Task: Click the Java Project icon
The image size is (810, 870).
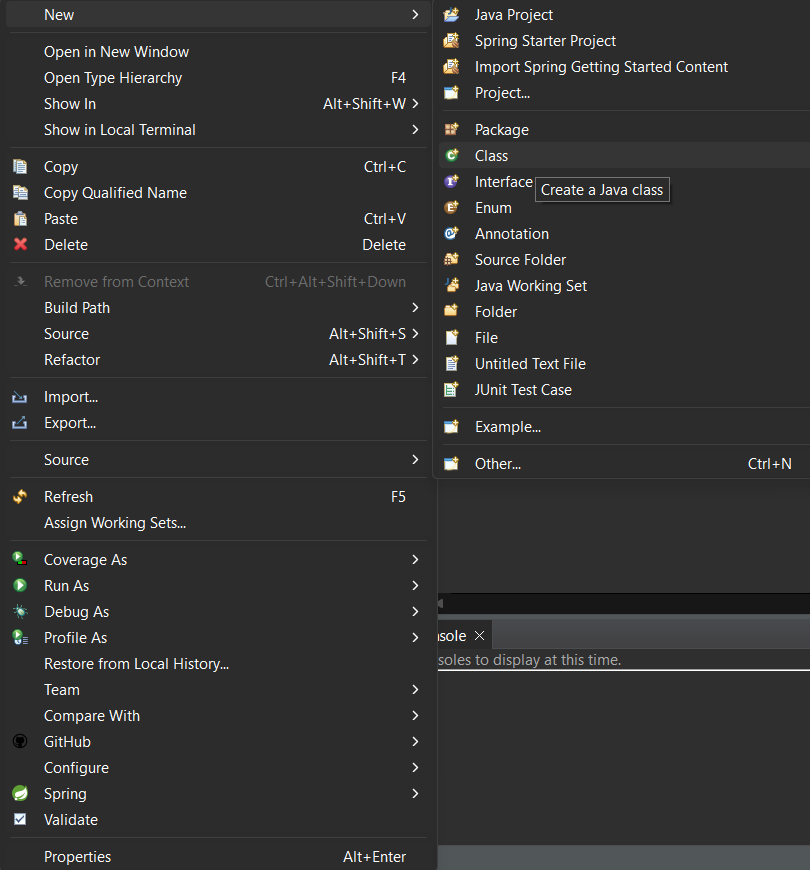Action: pyautogui.click(x=451, y=14)
